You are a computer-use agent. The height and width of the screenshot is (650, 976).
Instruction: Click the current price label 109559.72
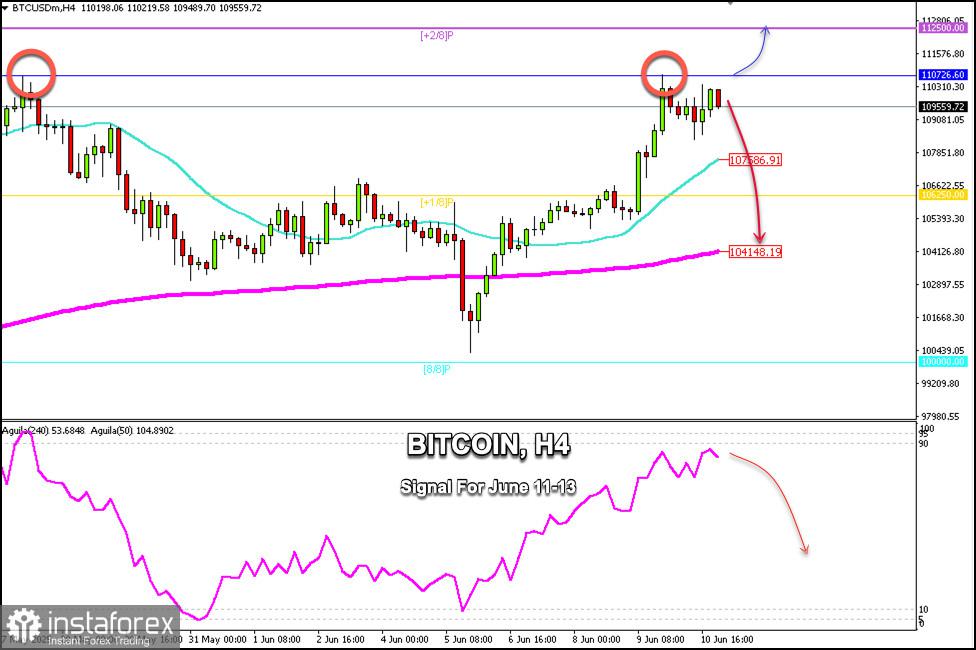pyautogui.click(x=943, y=106)
